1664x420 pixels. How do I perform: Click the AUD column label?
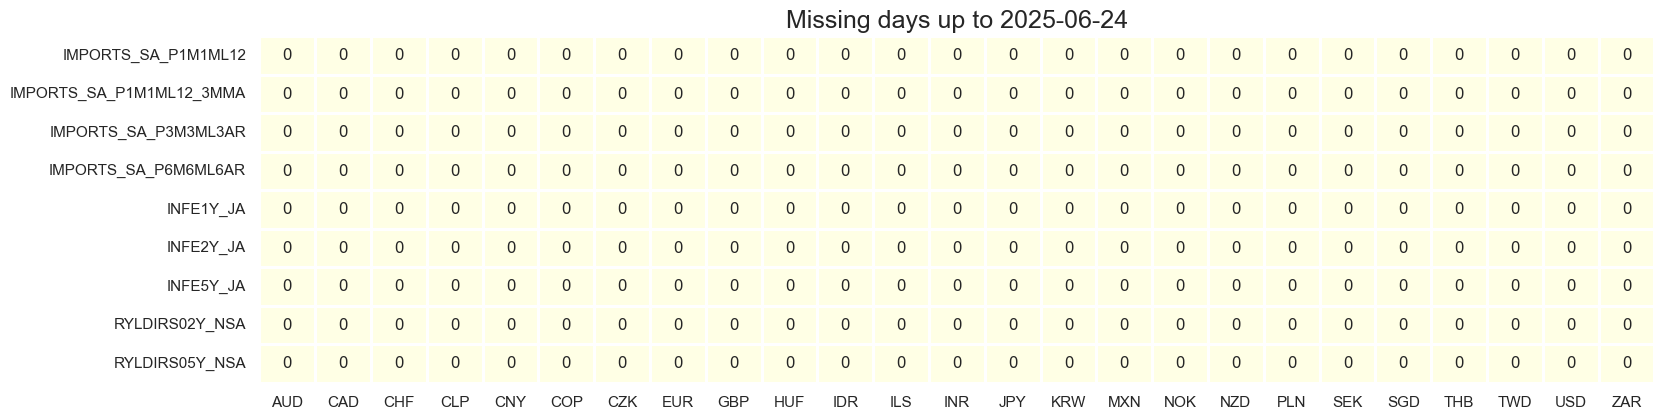[287, 402]
